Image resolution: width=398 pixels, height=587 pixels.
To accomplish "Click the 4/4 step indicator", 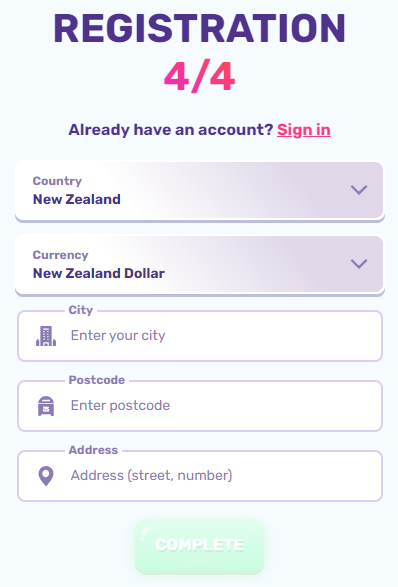I will coord(200,77).
